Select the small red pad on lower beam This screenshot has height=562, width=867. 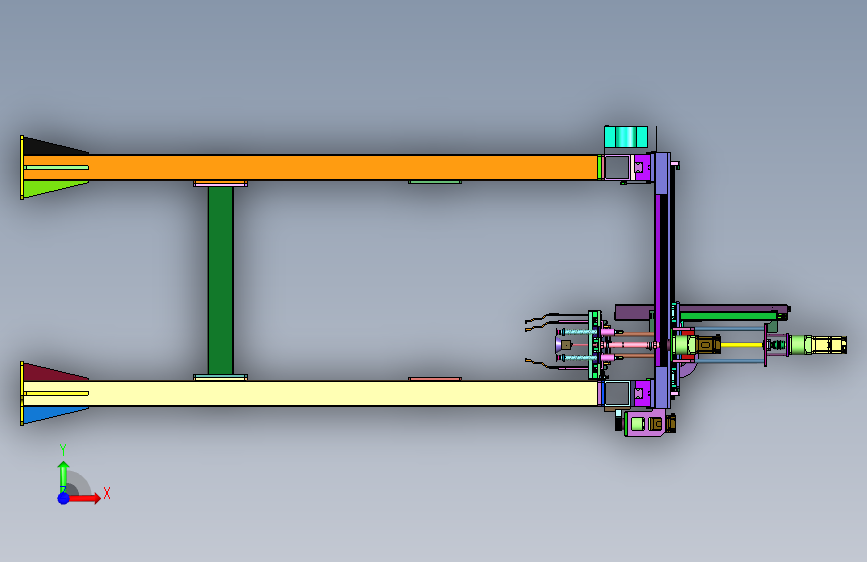(x=435, y=379)
